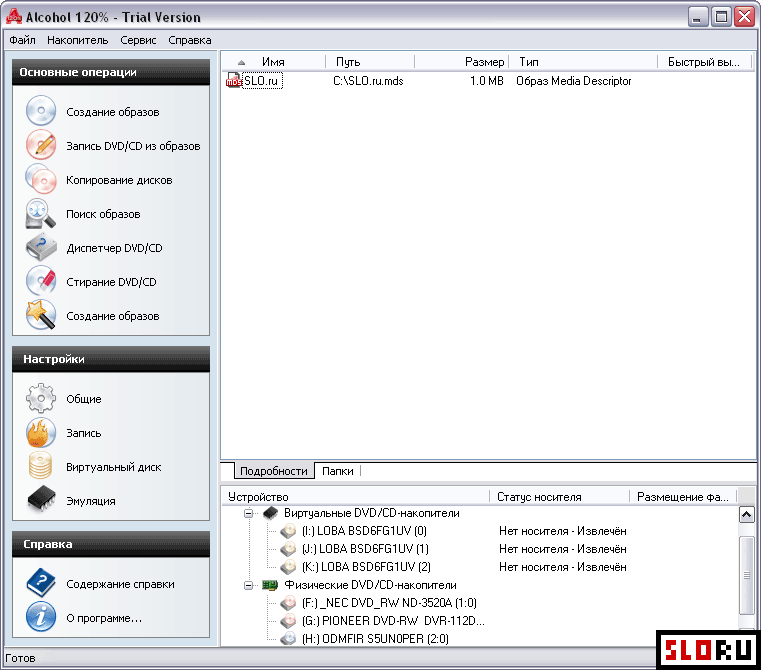Click the drive icon of (J:) LOBA BSD6FG1UV (1)
Viewport: 761px width, 670px height.
[288, 549]
